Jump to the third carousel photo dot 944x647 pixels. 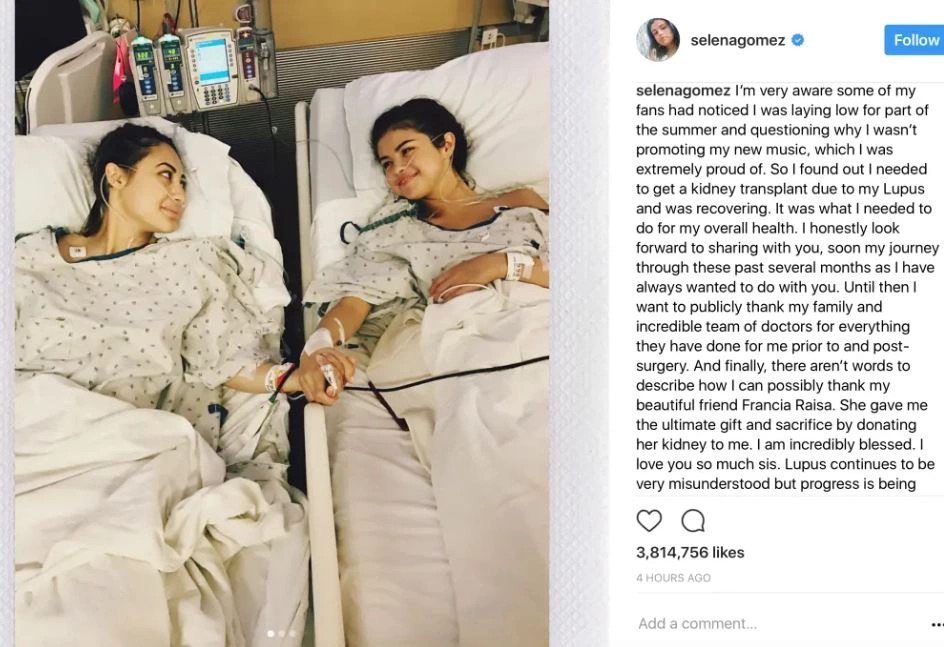click(293, 633)
